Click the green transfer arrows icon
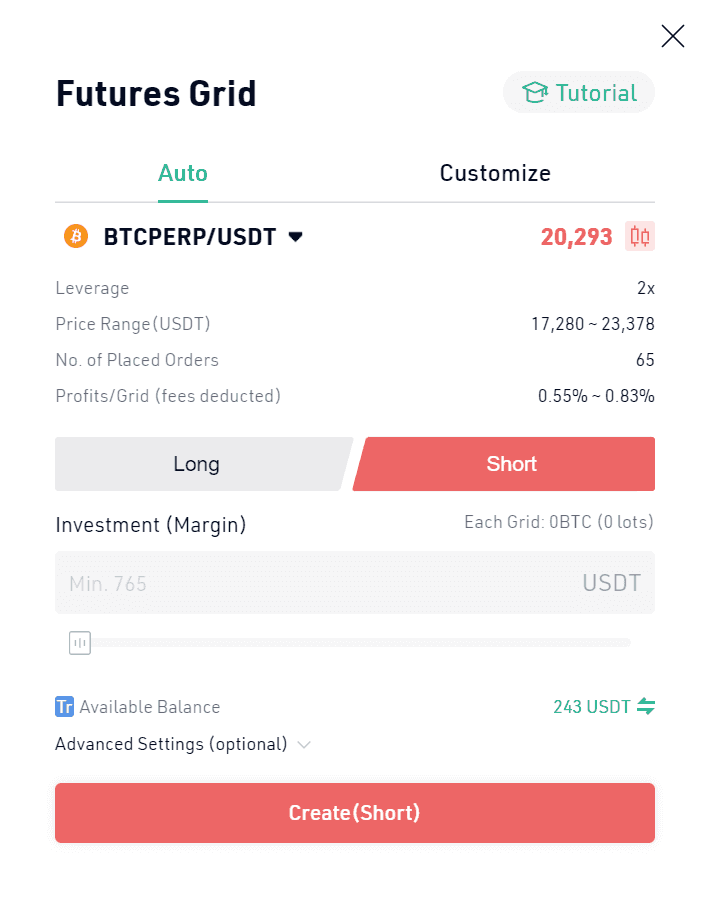 point(646,707)
